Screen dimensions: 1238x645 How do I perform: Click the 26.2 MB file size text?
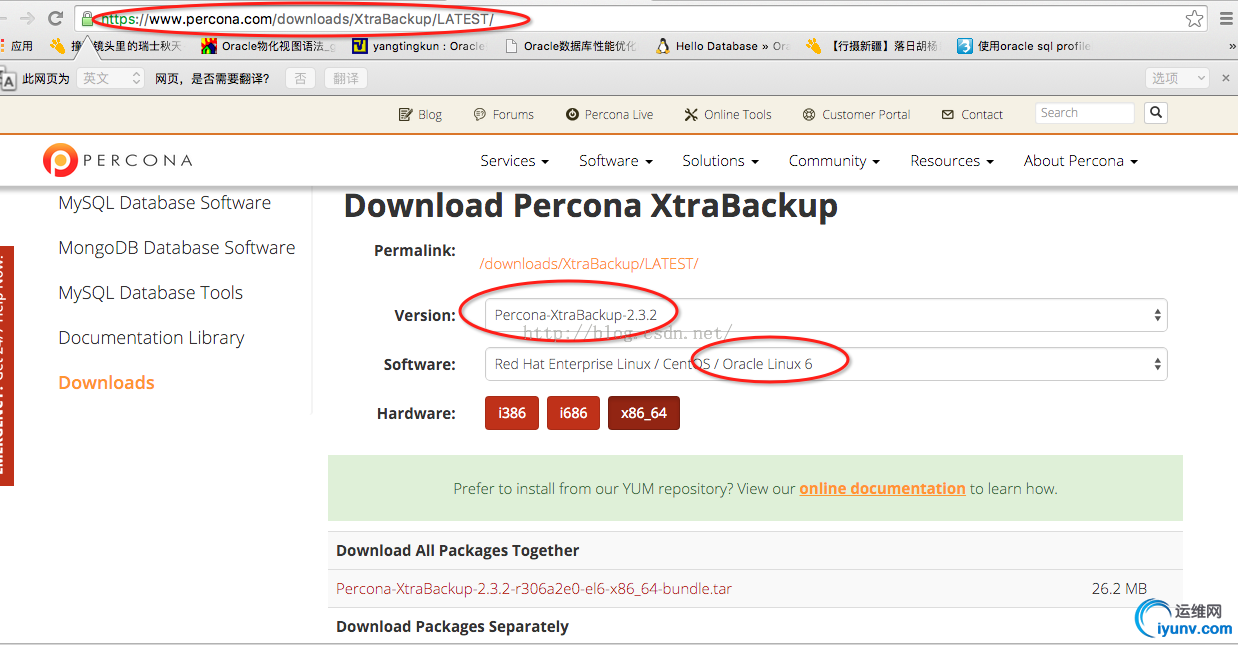(x=1119, y=589)
